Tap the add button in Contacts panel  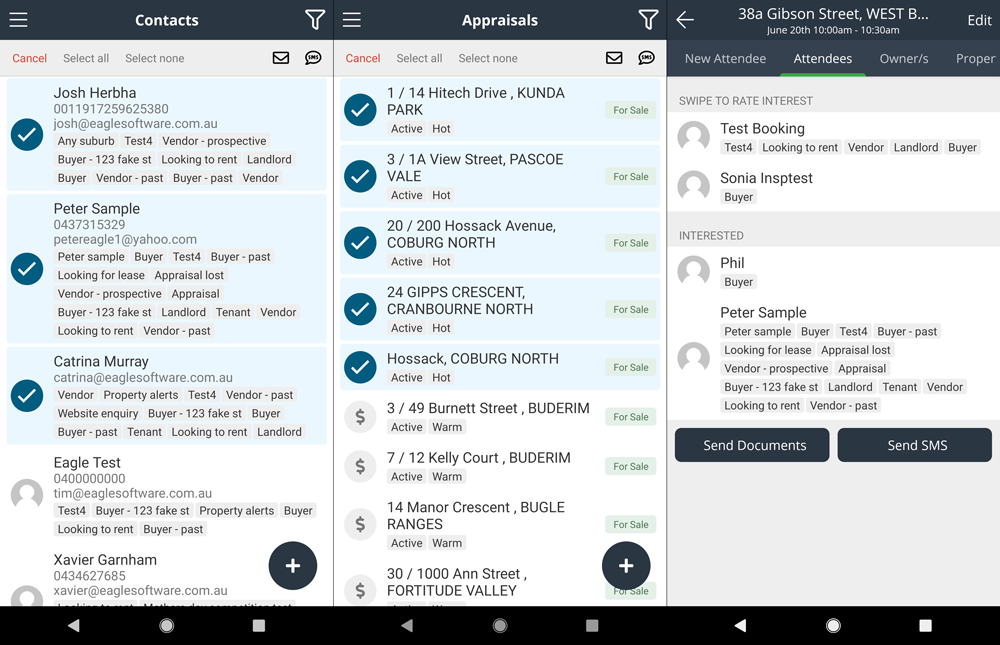click(x=293, y=566)
